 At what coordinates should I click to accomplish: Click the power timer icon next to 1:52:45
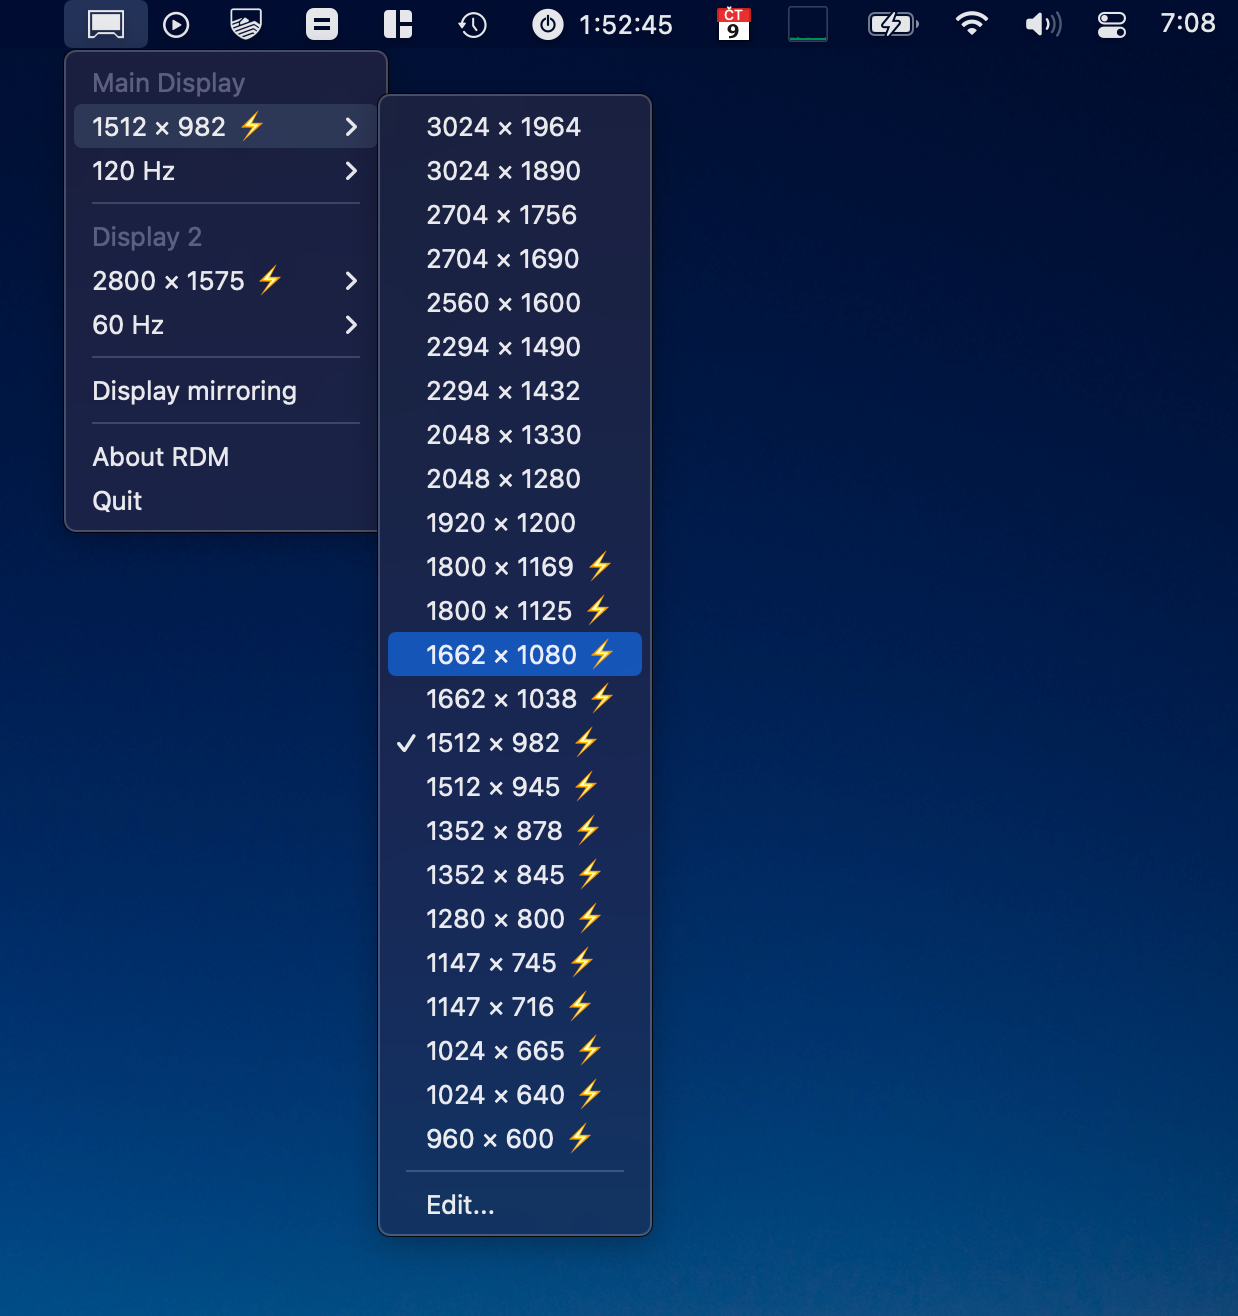548,24
